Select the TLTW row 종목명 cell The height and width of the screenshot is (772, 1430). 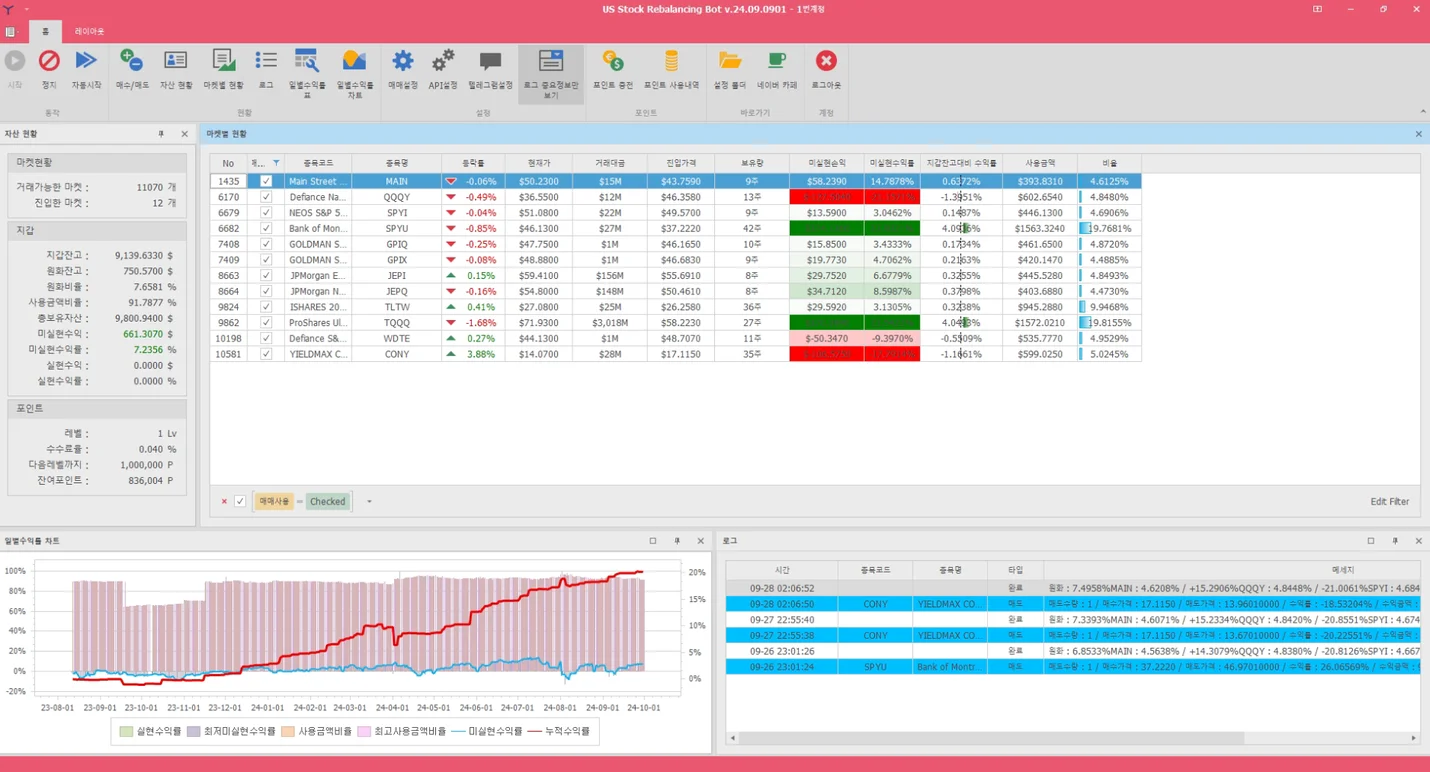pos(396,307)
